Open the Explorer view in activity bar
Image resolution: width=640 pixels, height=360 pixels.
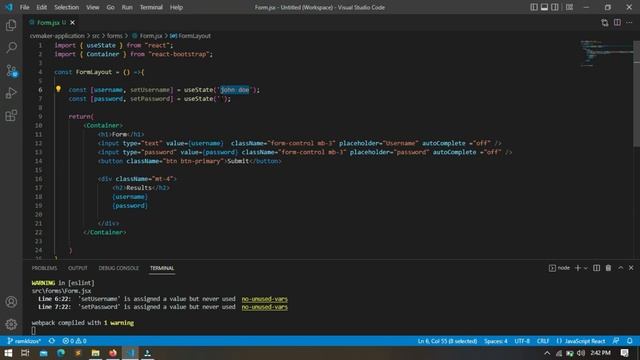click(x=11, y=25)
